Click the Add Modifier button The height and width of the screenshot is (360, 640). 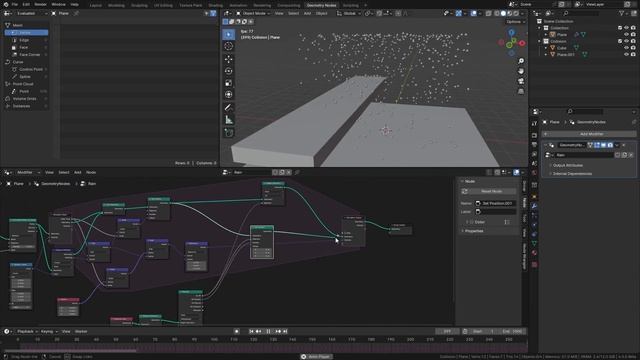pos(589,134)
